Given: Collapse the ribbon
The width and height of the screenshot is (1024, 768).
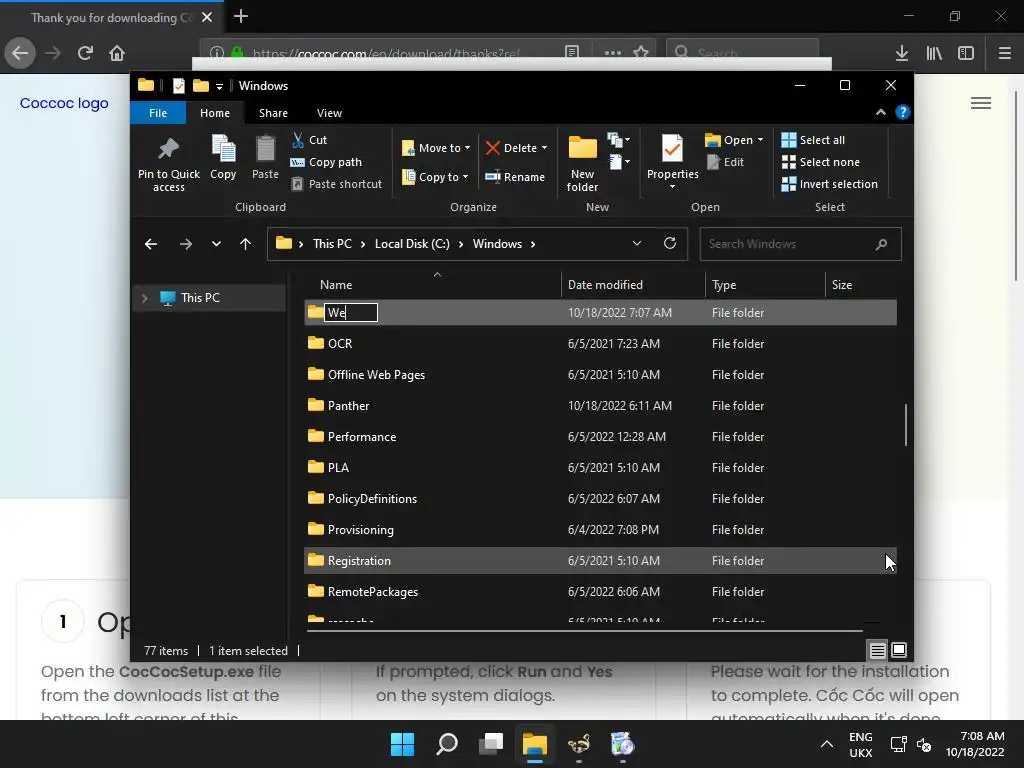Looking at the screenshot, I should point(881,112).
